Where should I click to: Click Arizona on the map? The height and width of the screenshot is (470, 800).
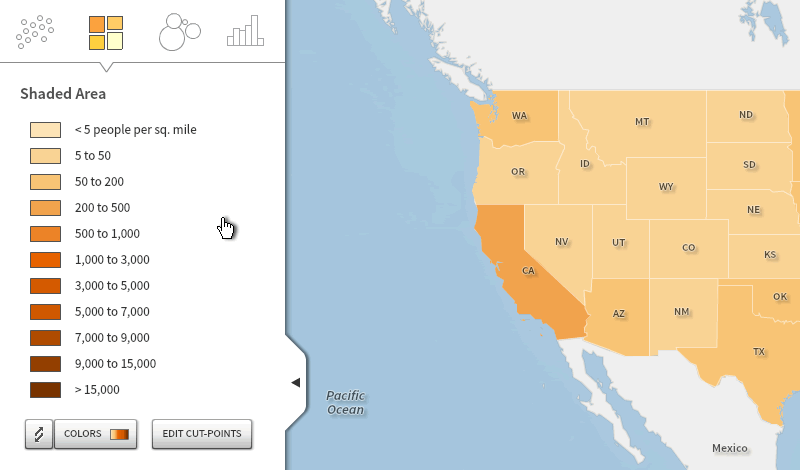coord(620,314)
